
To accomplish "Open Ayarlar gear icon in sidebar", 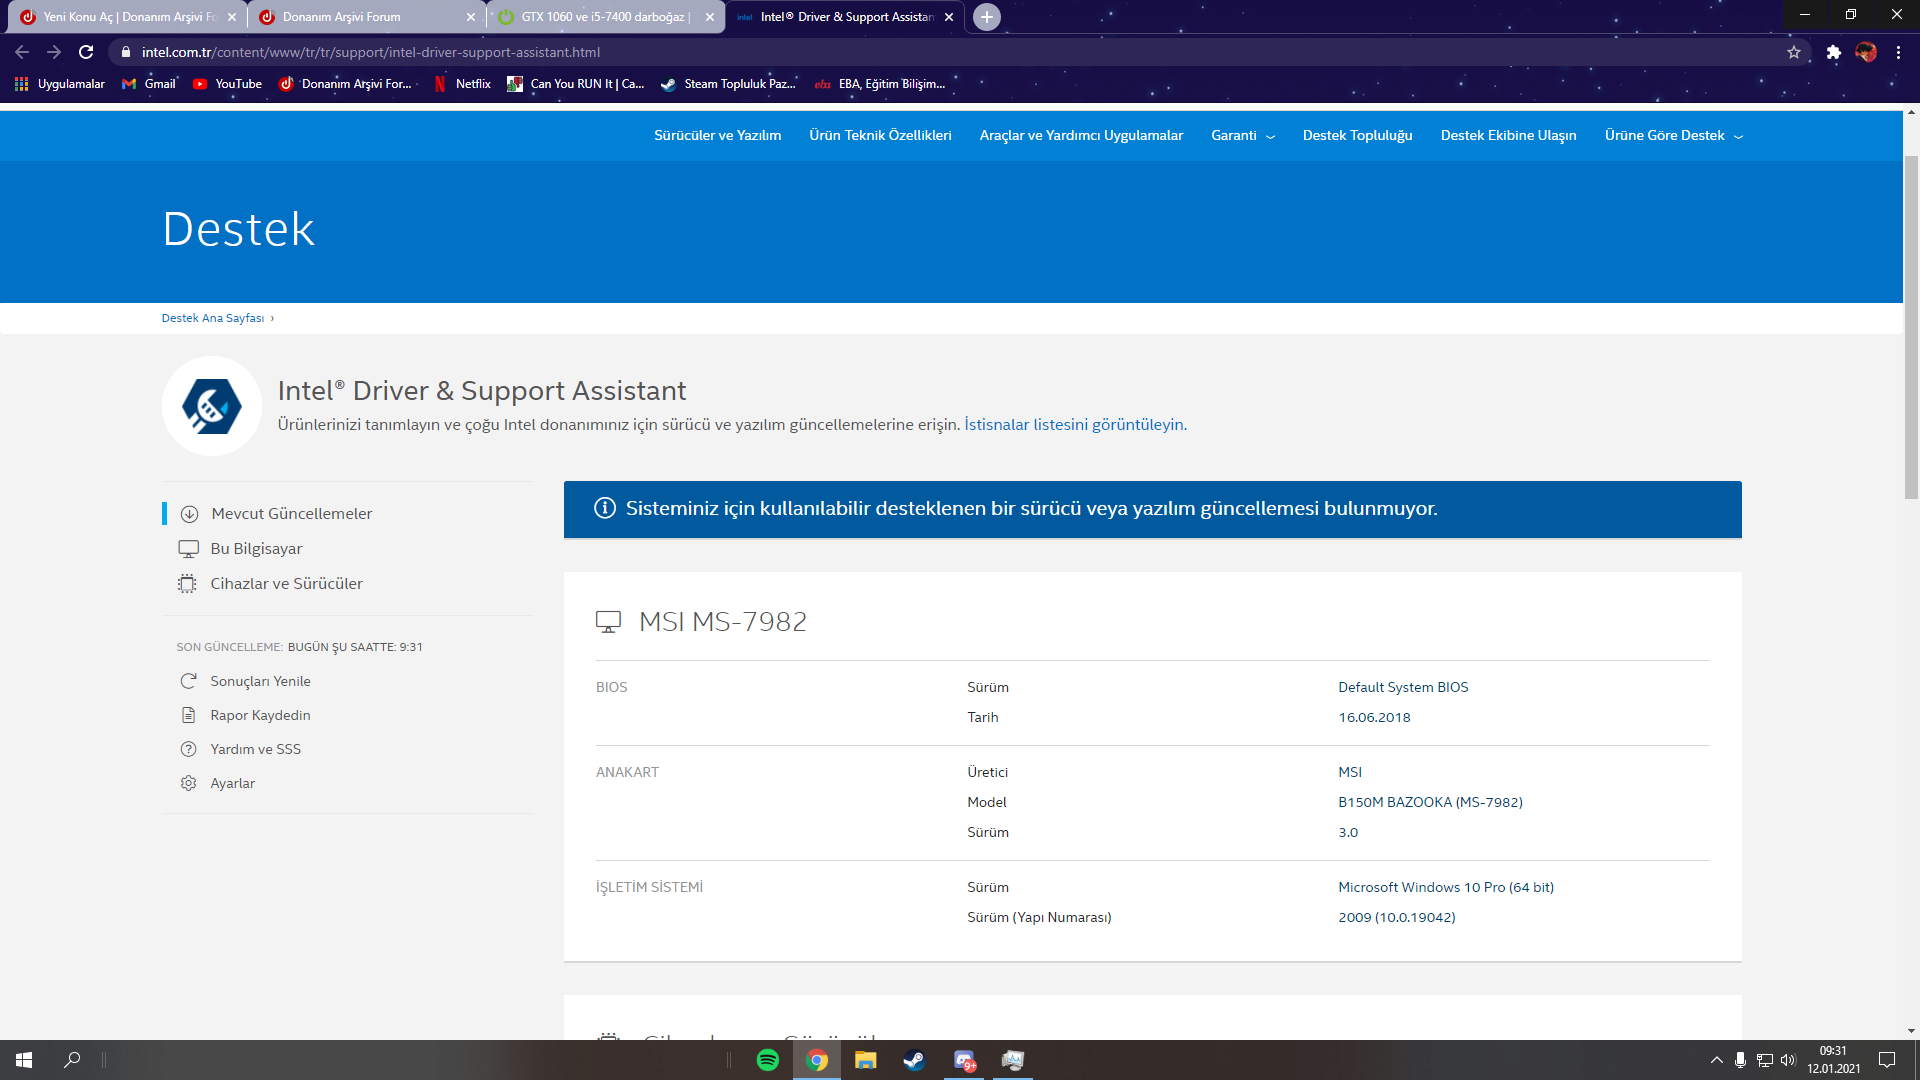I will [x=188, y=783].
